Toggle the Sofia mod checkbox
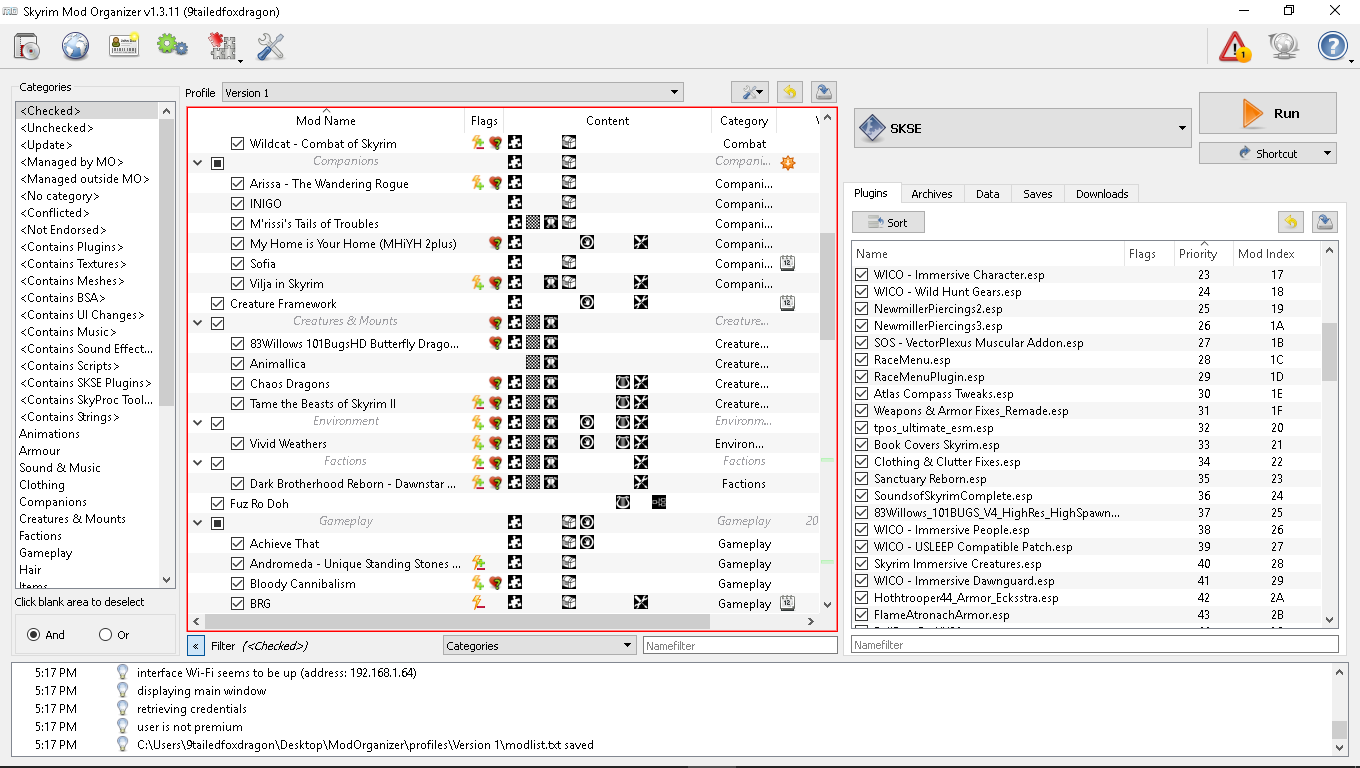The width and height of the screenshot is (1360, 768). coord(237,263)
